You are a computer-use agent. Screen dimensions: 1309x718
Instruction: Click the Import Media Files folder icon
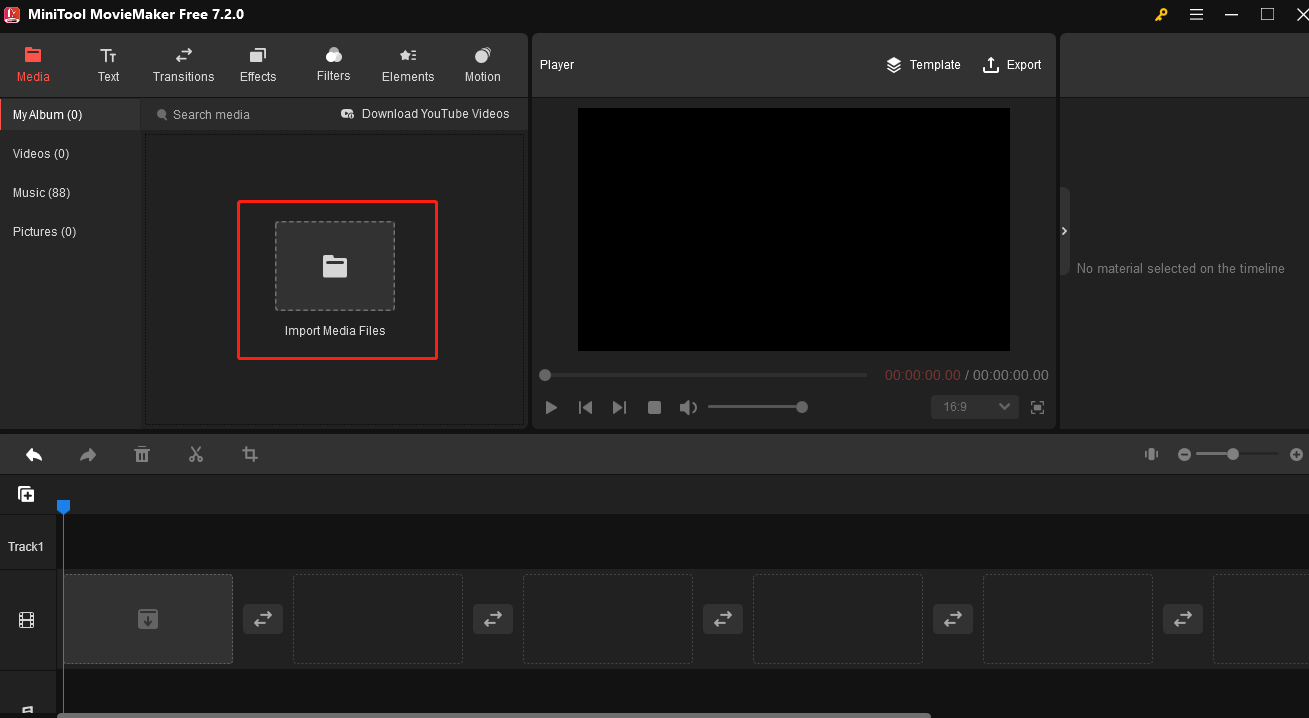pyautogui.click(x=335, y=266)
